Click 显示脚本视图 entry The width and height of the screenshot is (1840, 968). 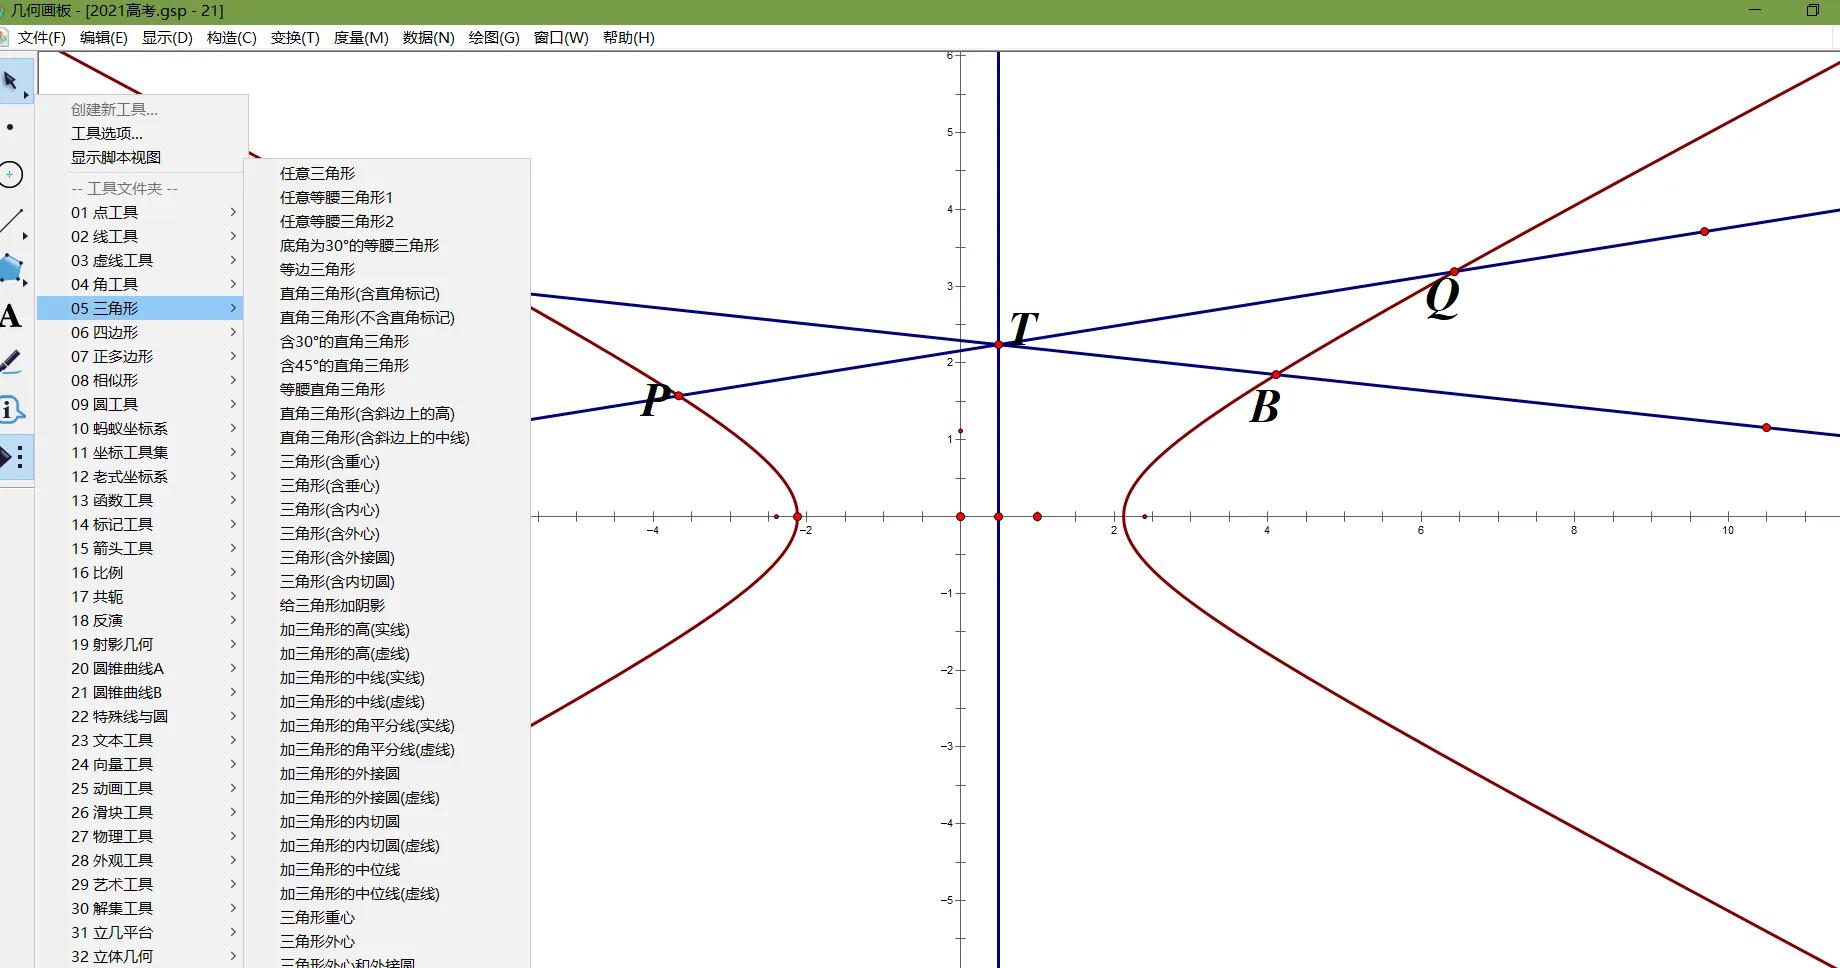pos(116,157)
